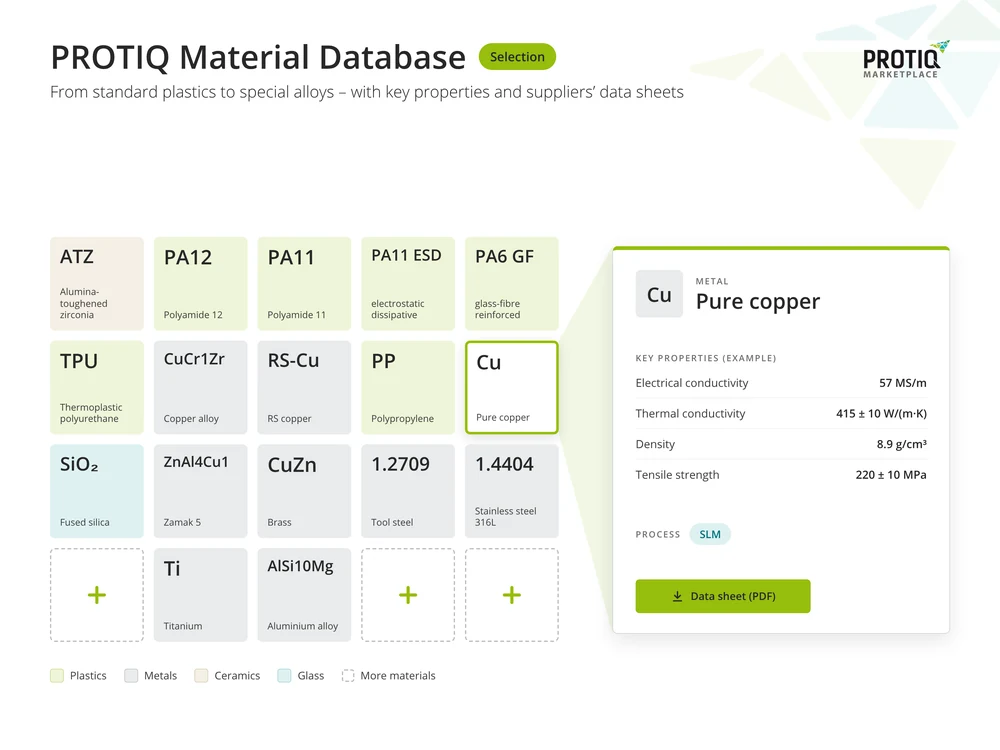Click the PROTIQ Marketplace logo
1000x750 pixels.
(x=905, y=60)
